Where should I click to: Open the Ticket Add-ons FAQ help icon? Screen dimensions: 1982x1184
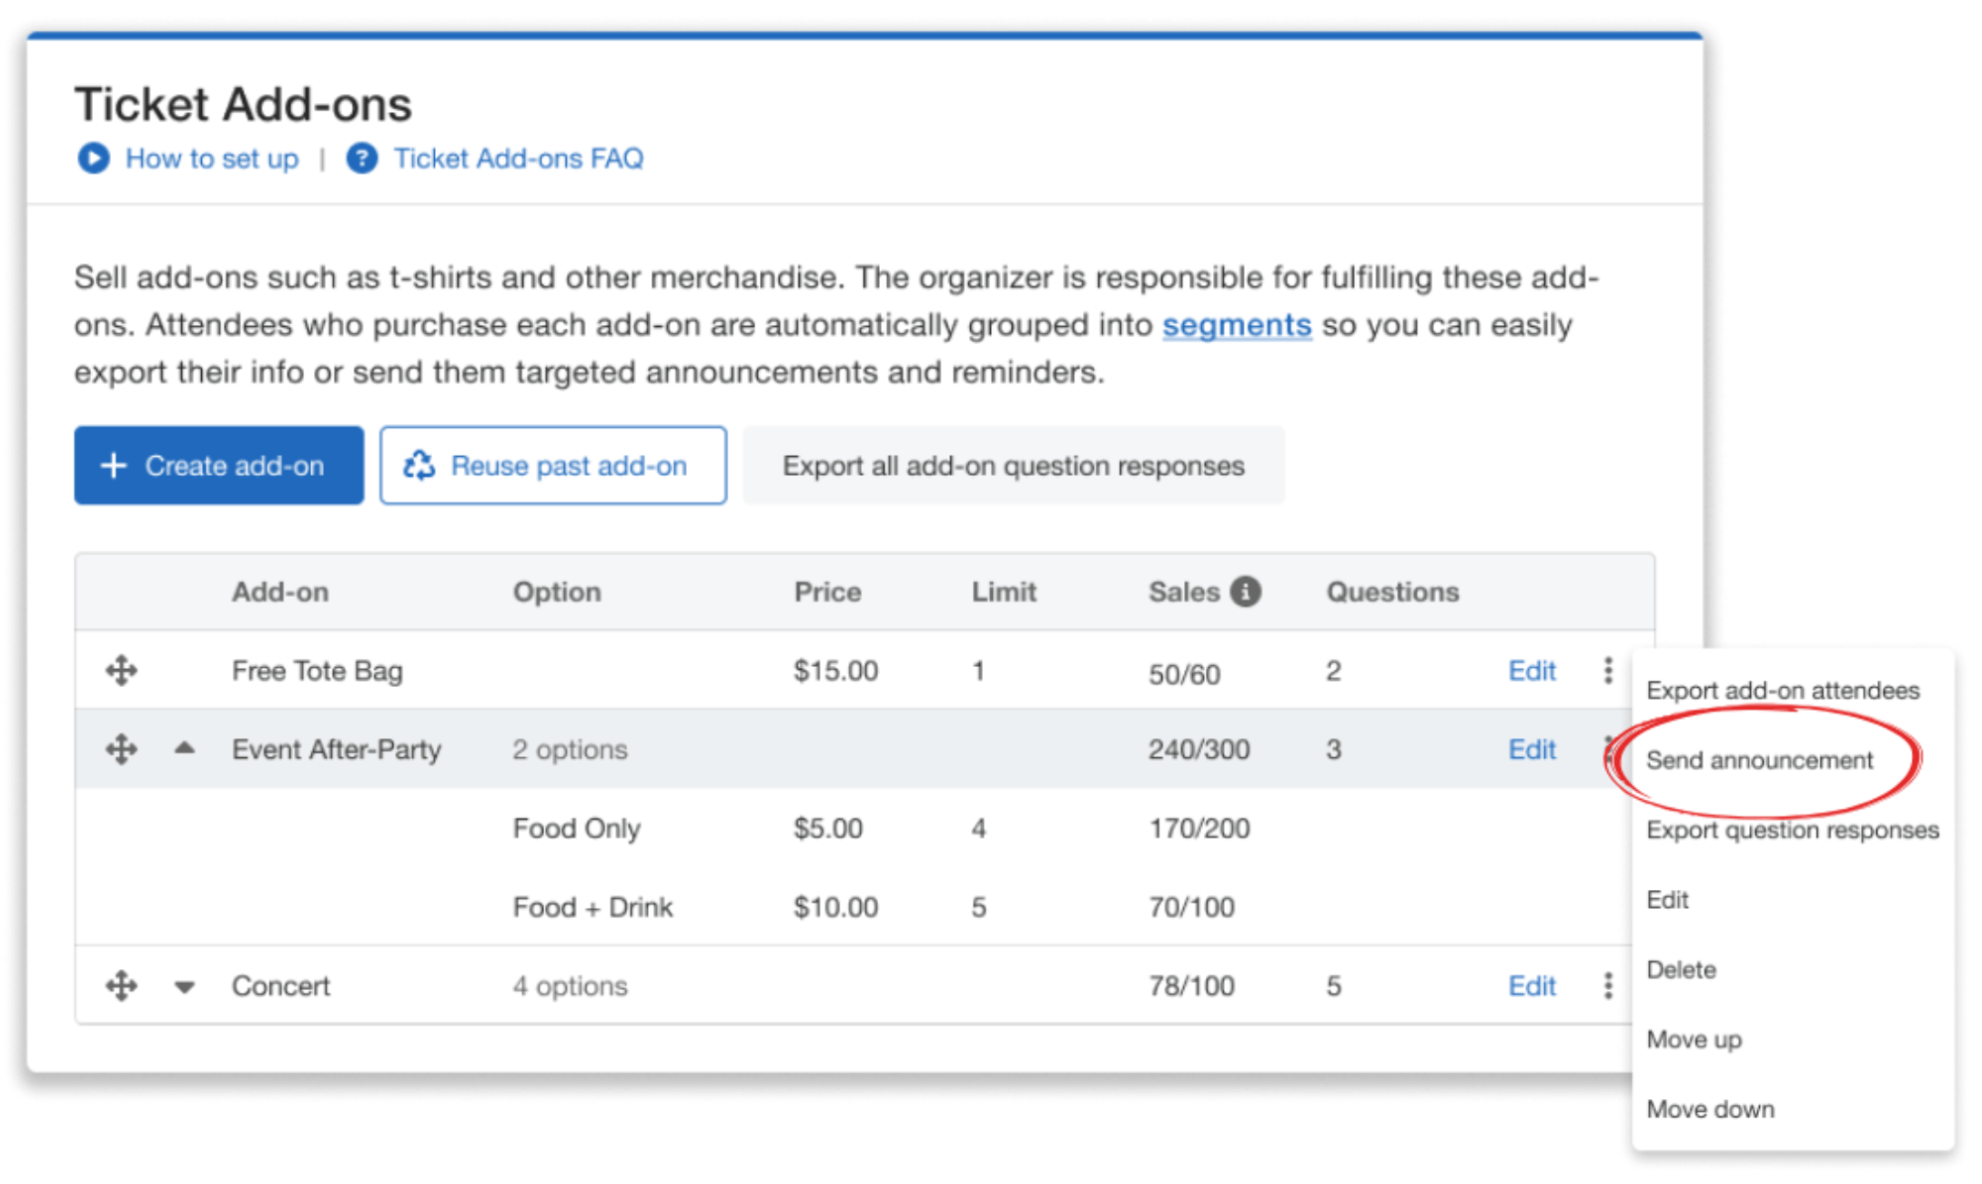(361, 158)
